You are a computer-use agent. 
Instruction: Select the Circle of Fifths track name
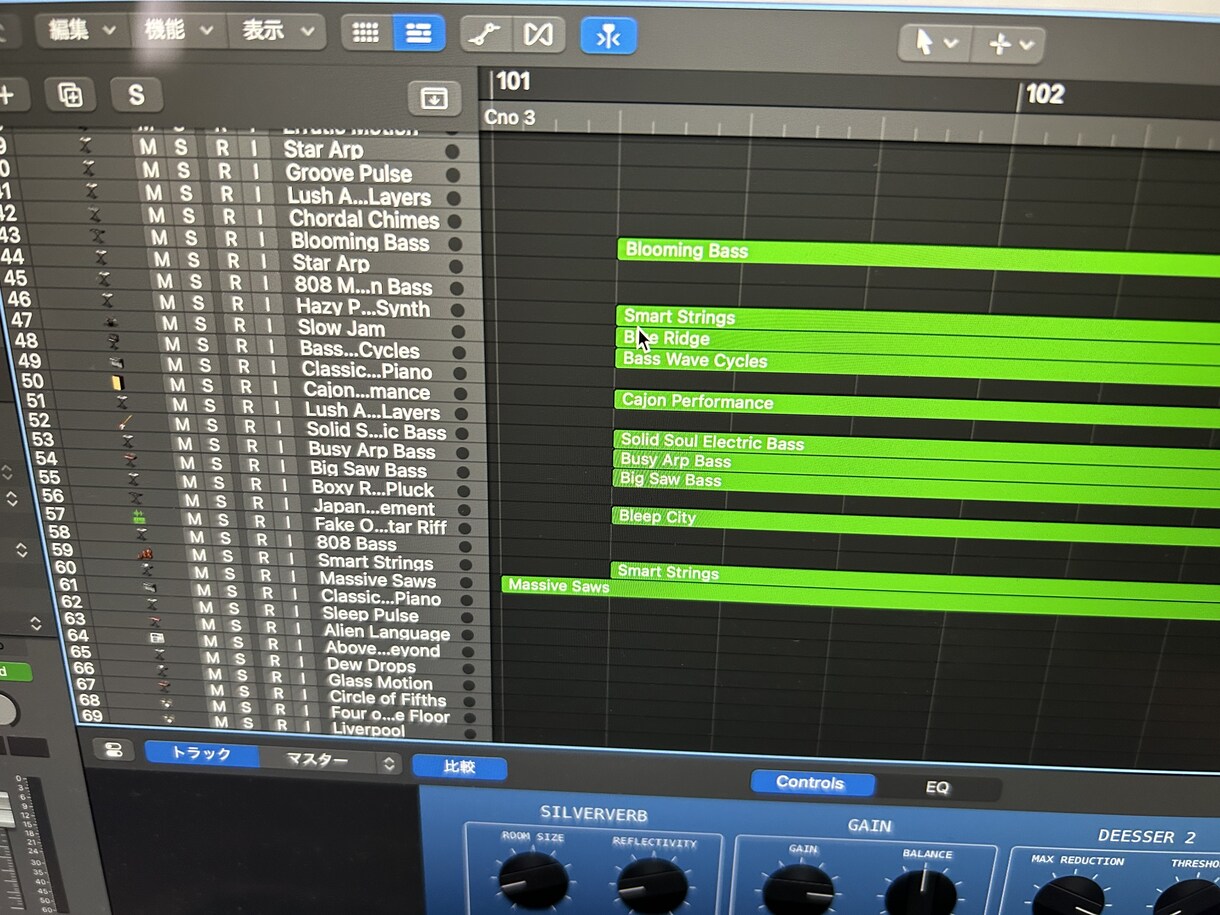[x=388, y=698]
